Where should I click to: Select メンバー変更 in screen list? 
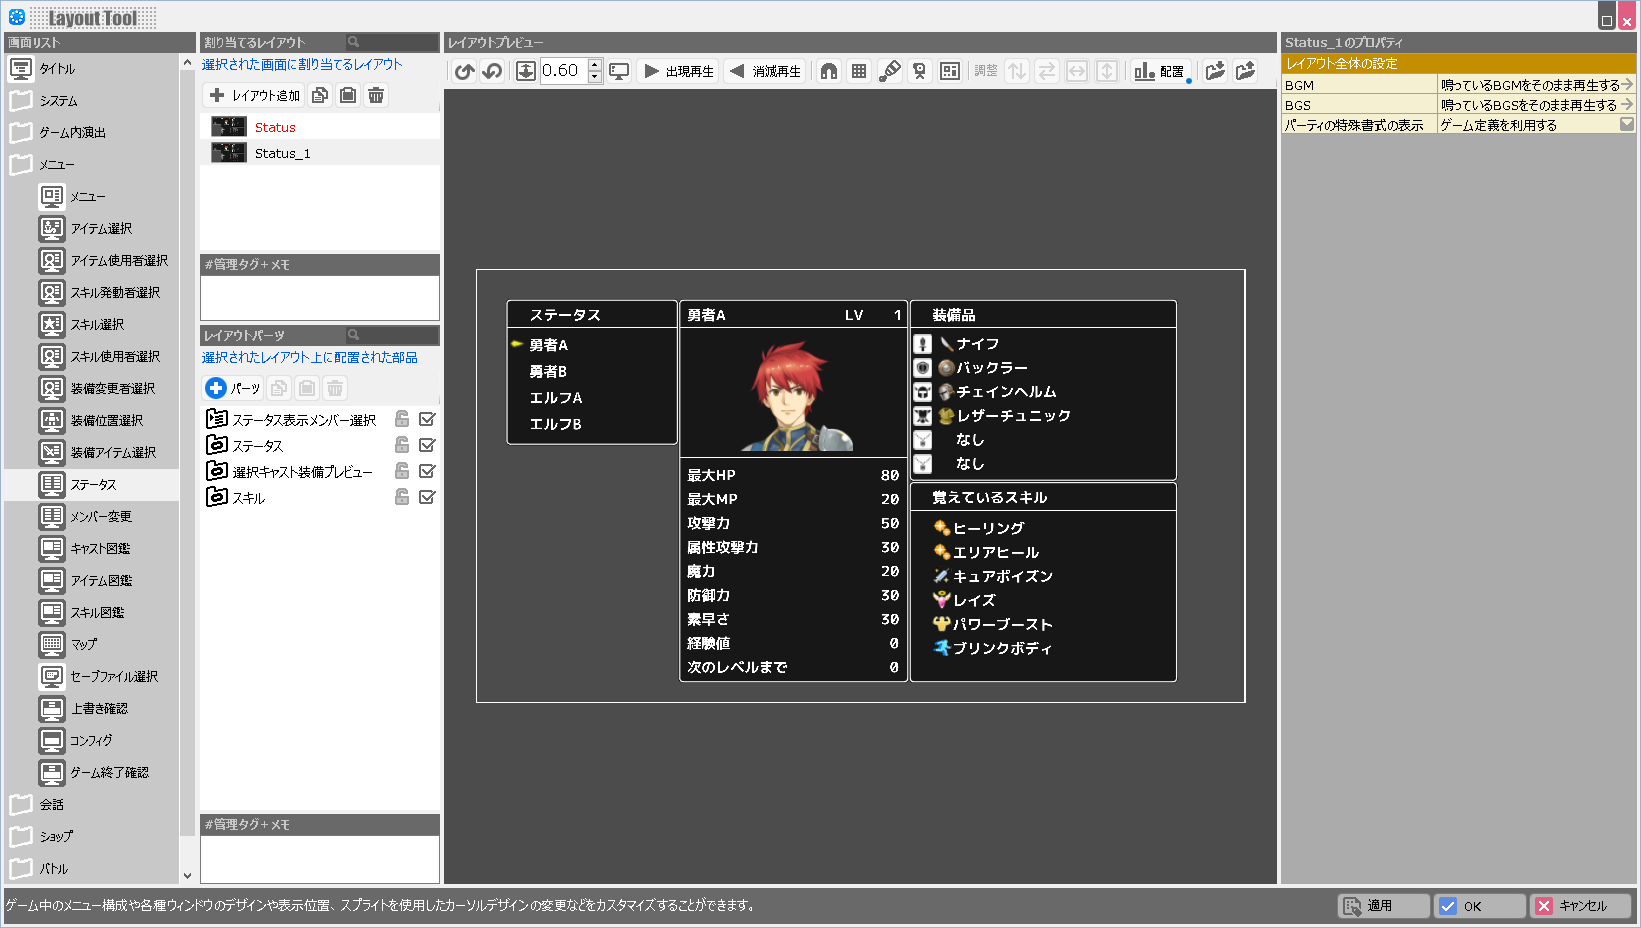tap(100, 516)
